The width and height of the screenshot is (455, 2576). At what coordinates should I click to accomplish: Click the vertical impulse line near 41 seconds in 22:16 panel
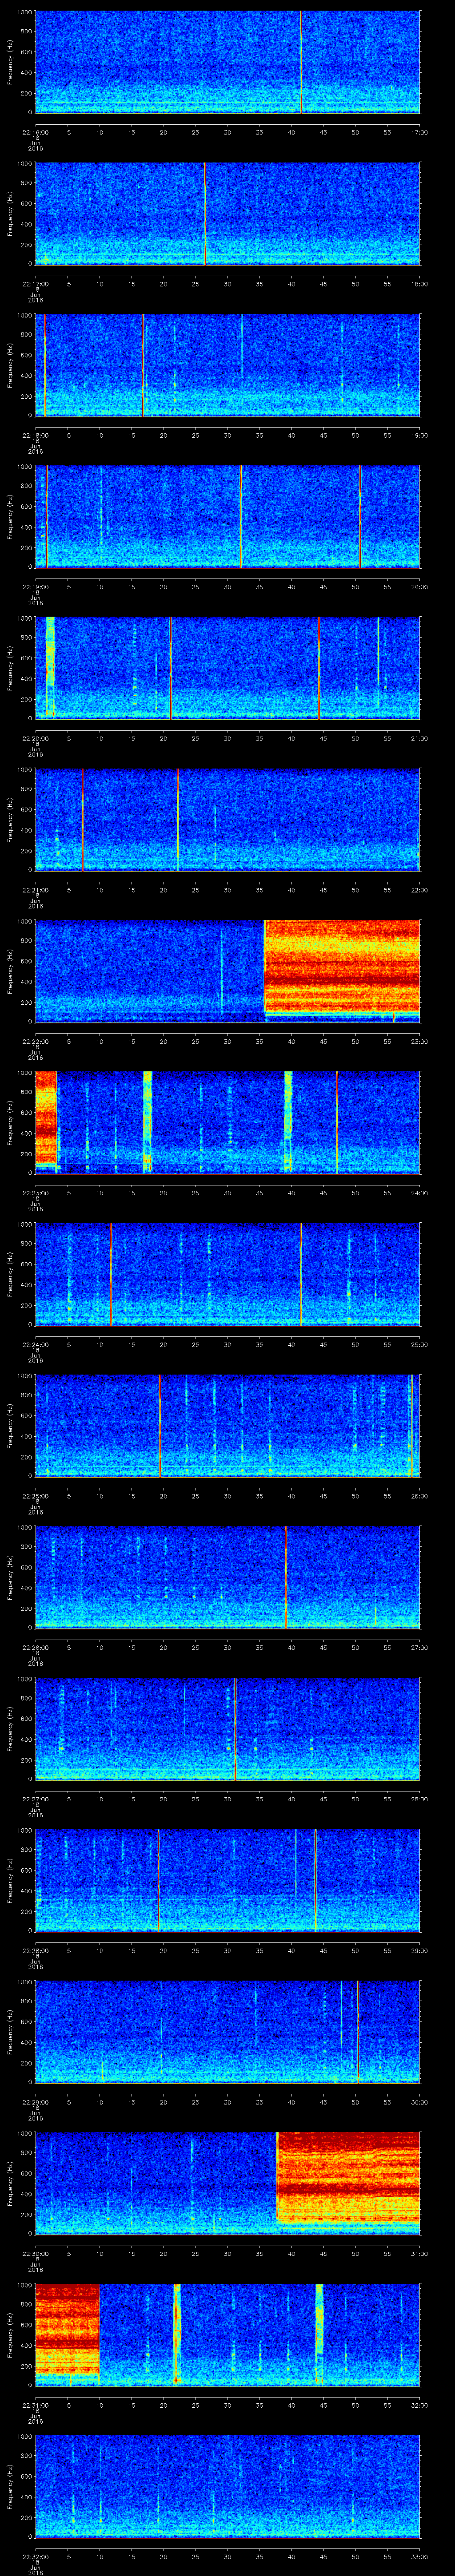[x=301, y=62]
